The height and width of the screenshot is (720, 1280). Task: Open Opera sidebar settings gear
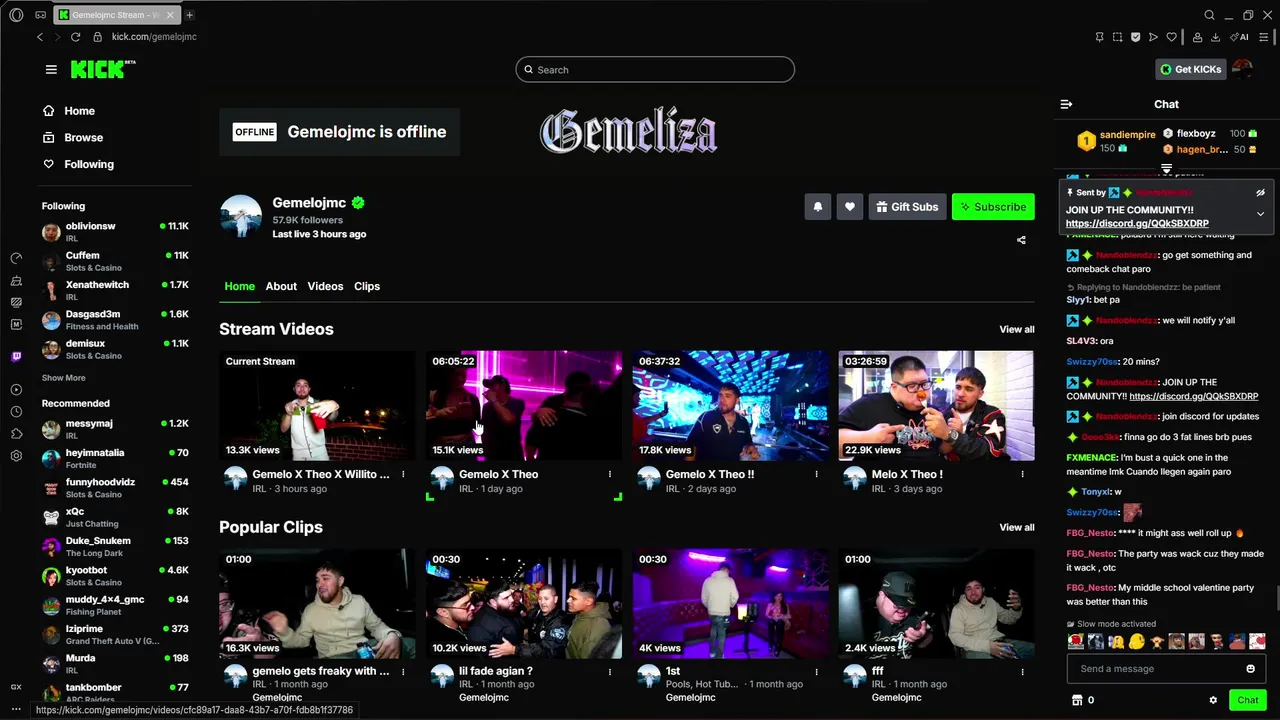(16, 456)
